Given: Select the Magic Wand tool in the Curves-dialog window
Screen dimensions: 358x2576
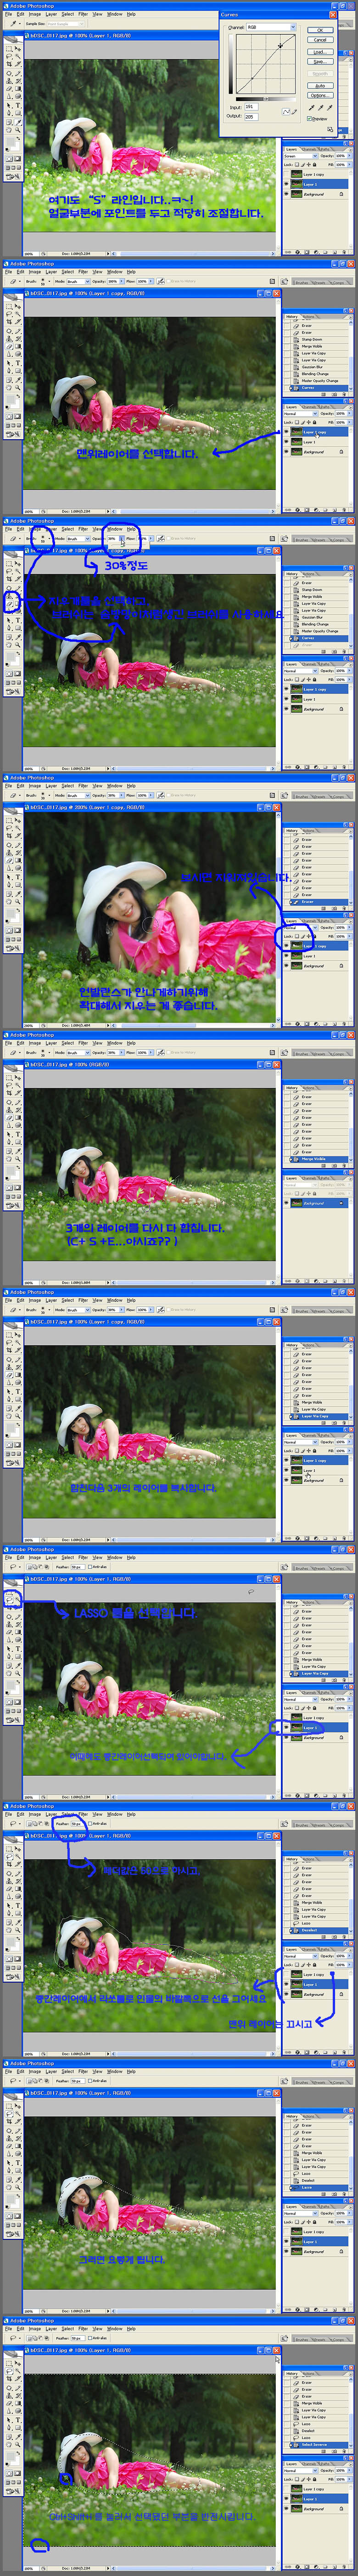Looking at the screenshot, I should tap(18, 56).
